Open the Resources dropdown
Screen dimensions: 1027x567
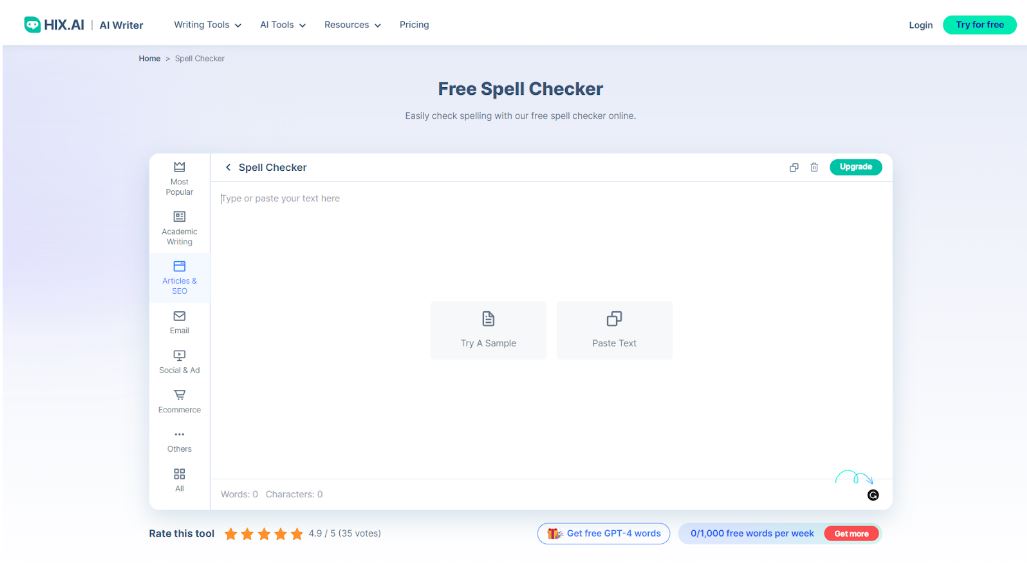click(352, 25)
